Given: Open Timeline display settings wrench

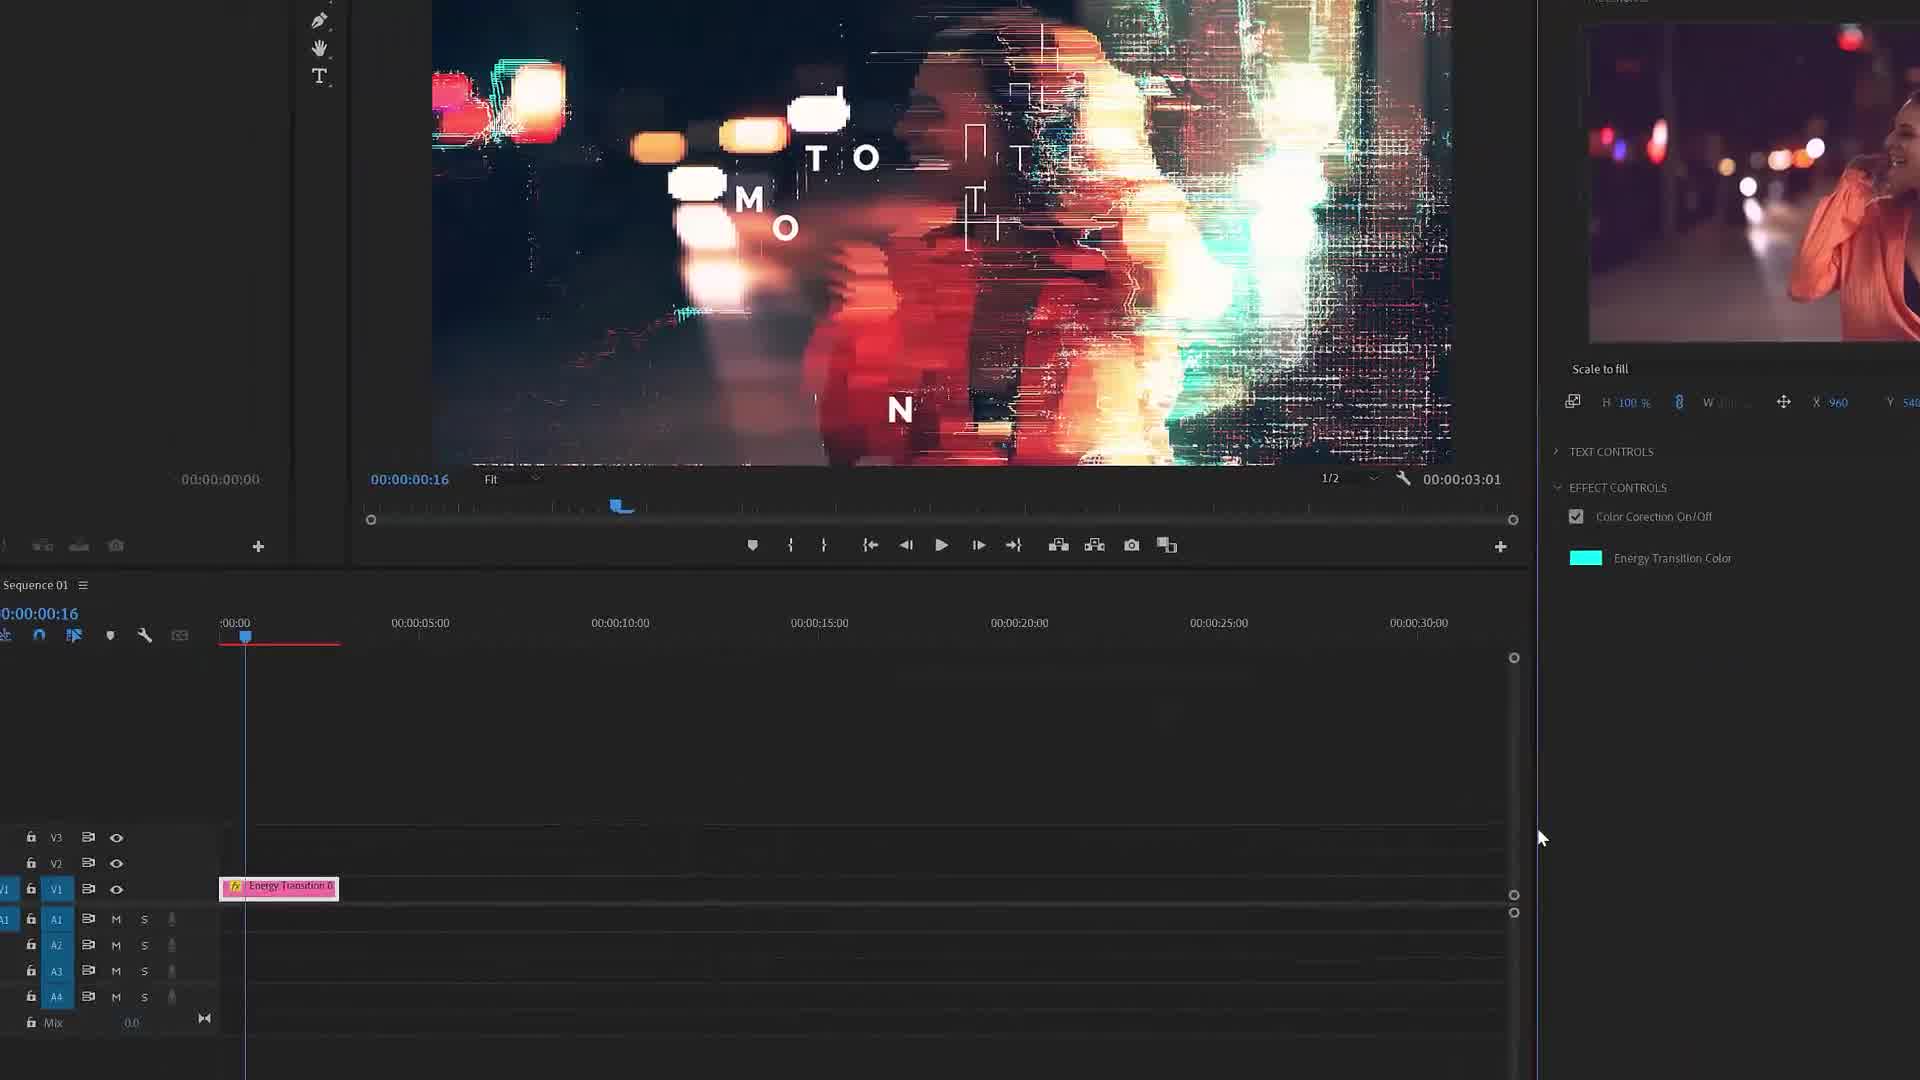Looking at the screenshot, I should pos(145,635).
